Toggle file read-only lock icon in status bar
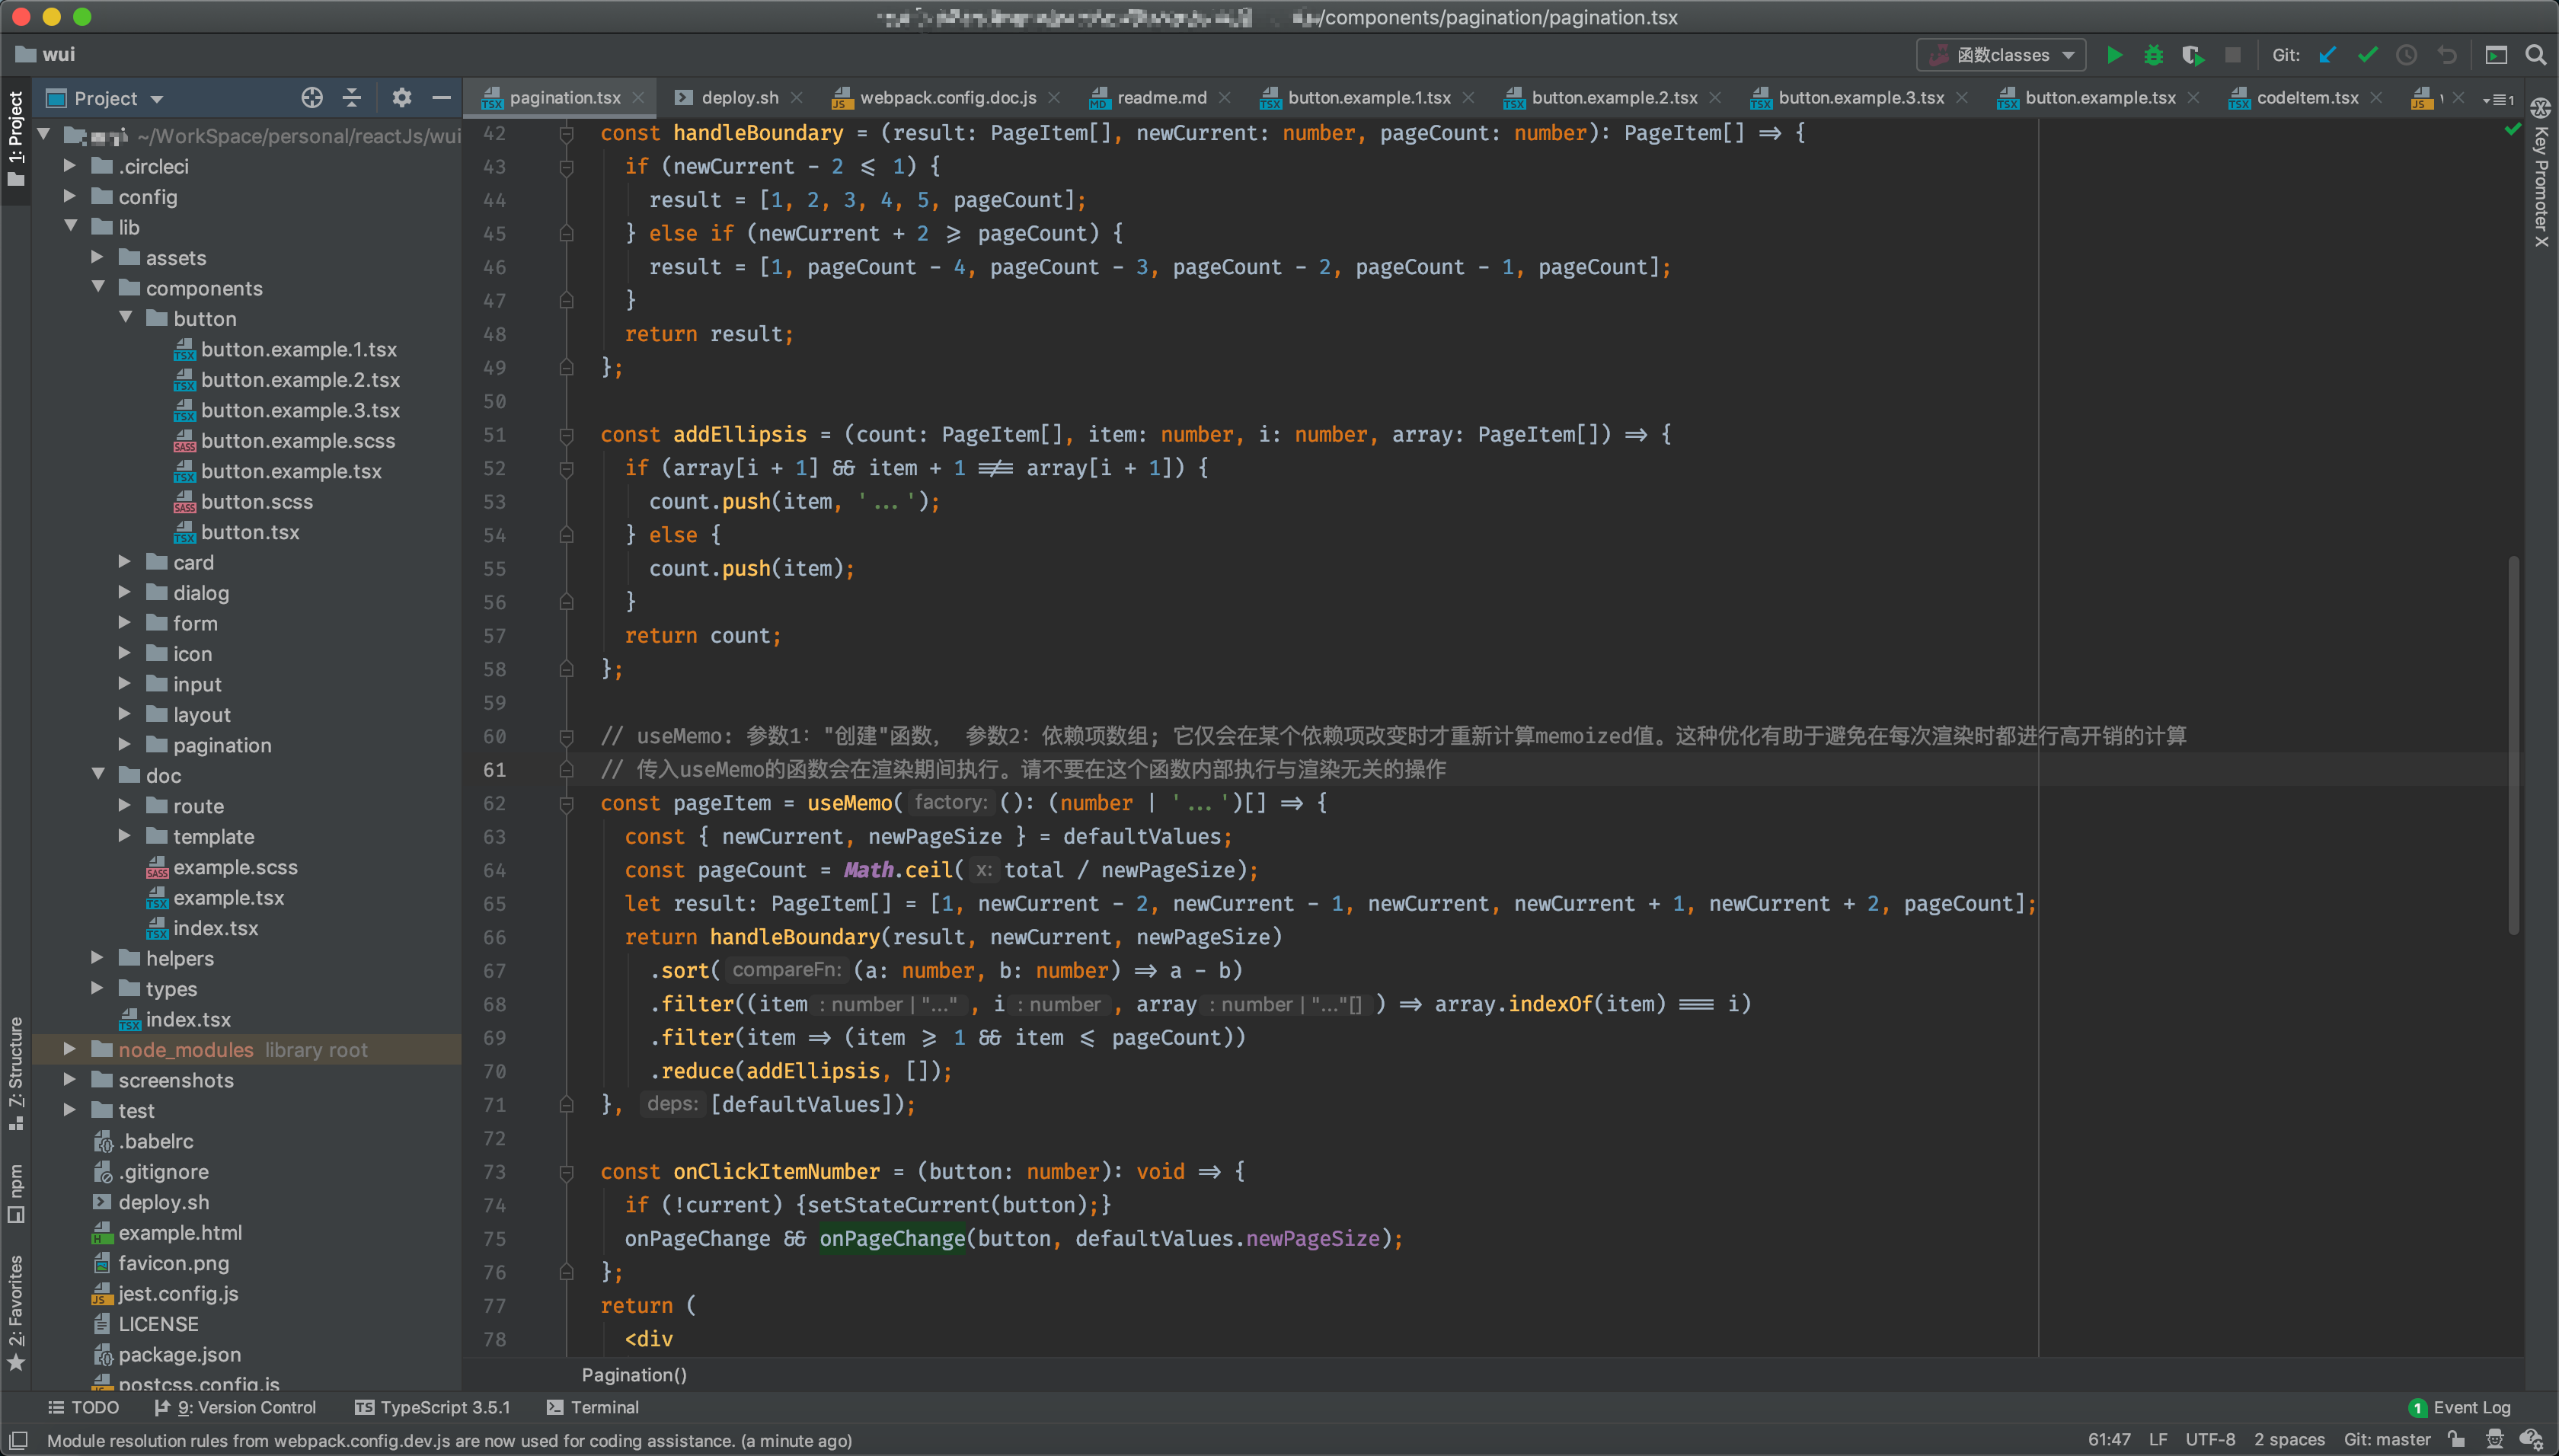 click(x=2457, y=1440)
